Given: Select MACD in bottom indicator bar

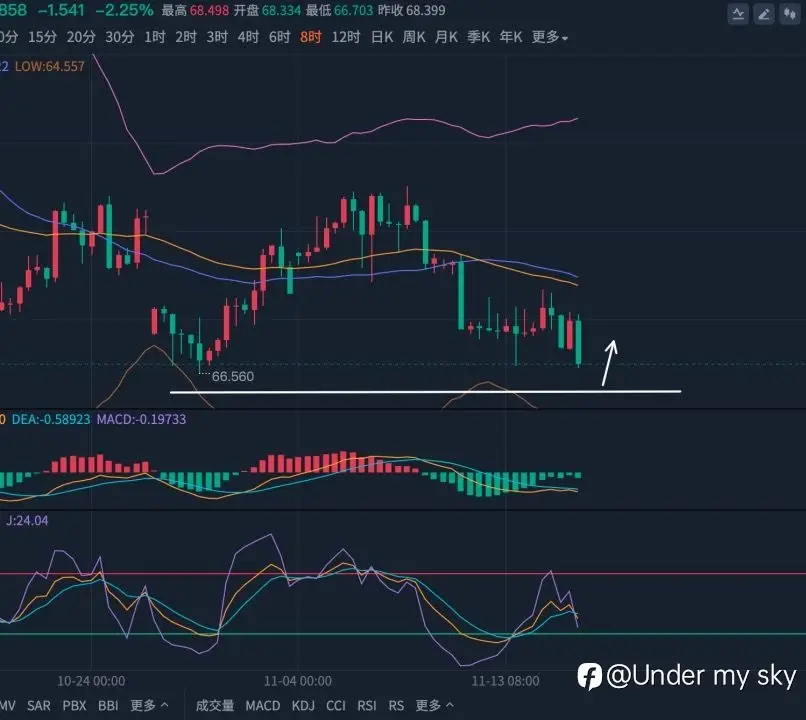Looking at the screenshot, I should pyautogui.click(x=263, y=706).
